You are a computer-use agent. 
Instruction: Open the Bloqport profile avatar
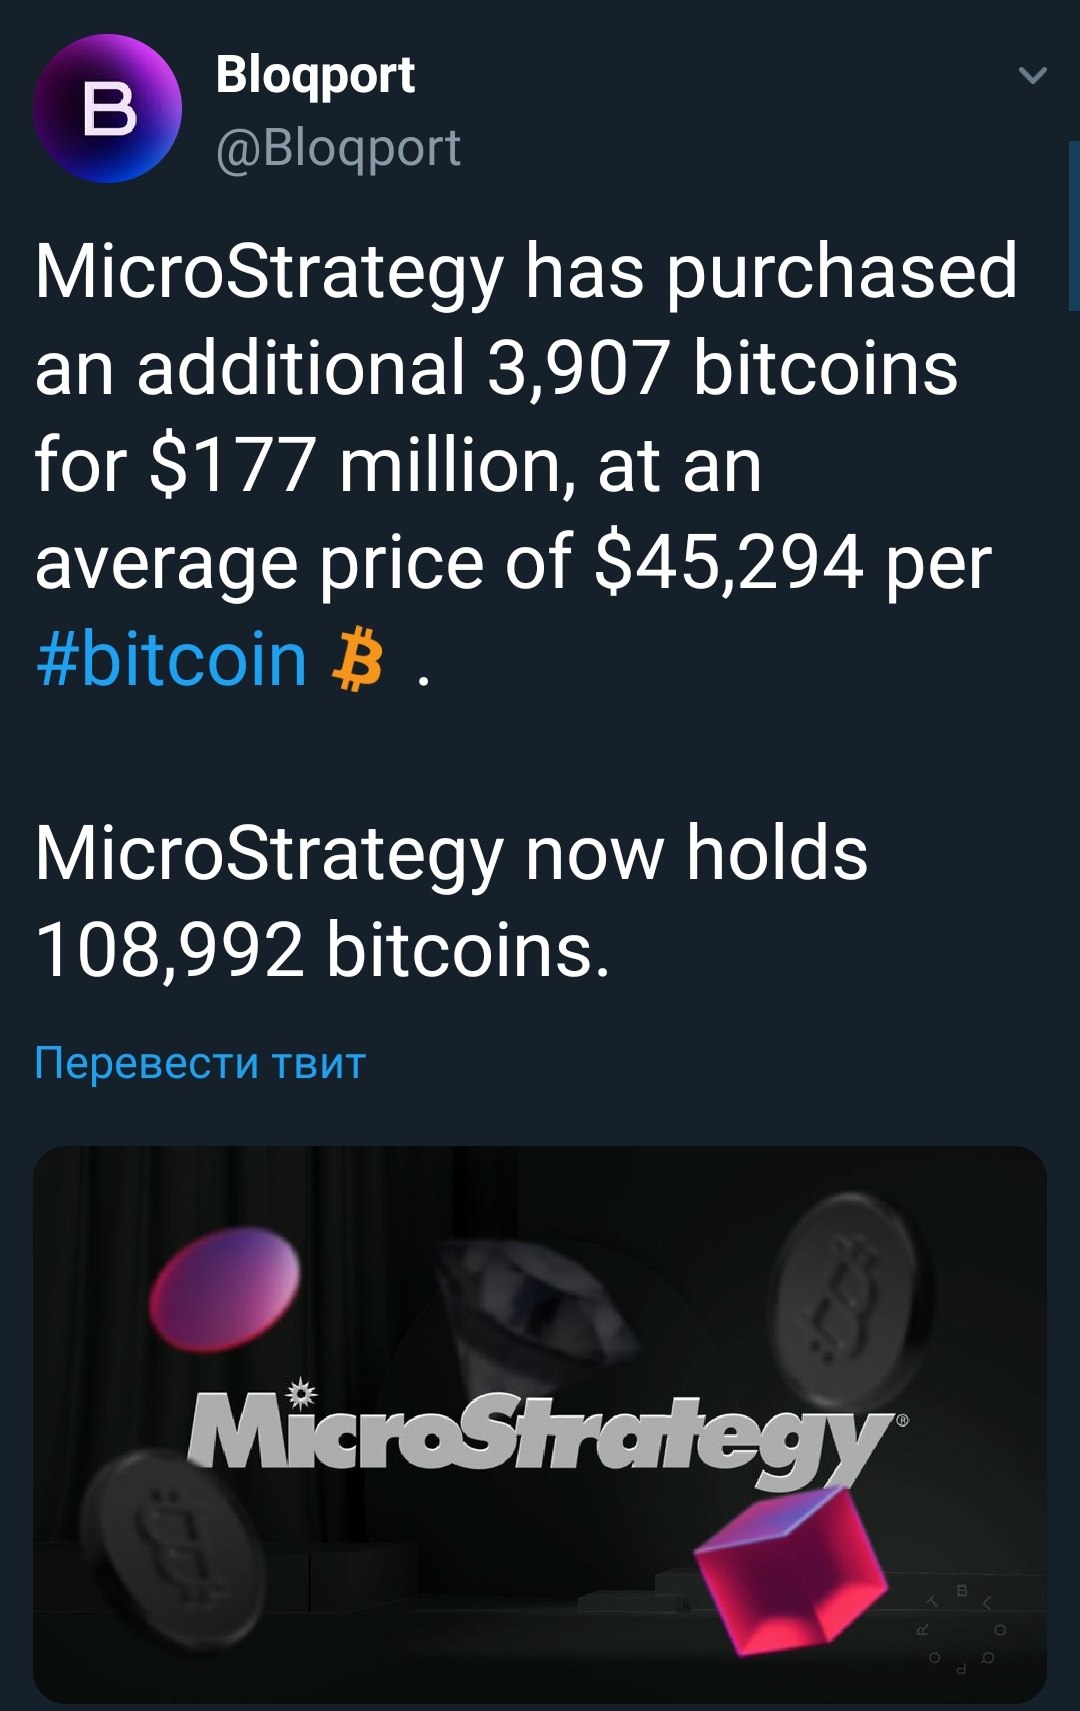tap(108, 109)
